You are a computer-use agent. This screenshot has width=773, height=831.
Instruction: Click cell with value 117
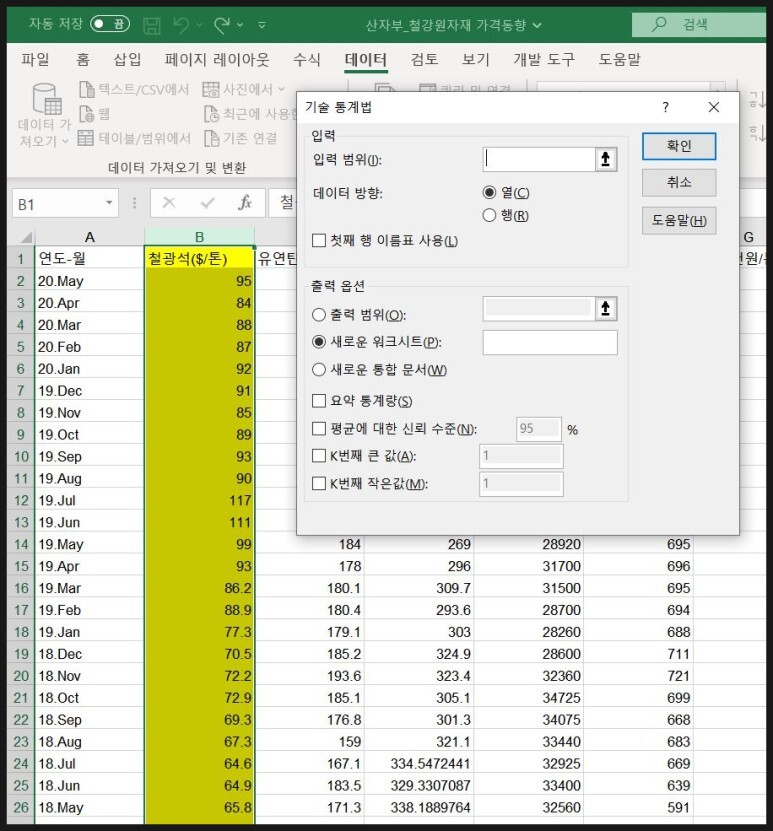tap(199, 500)
